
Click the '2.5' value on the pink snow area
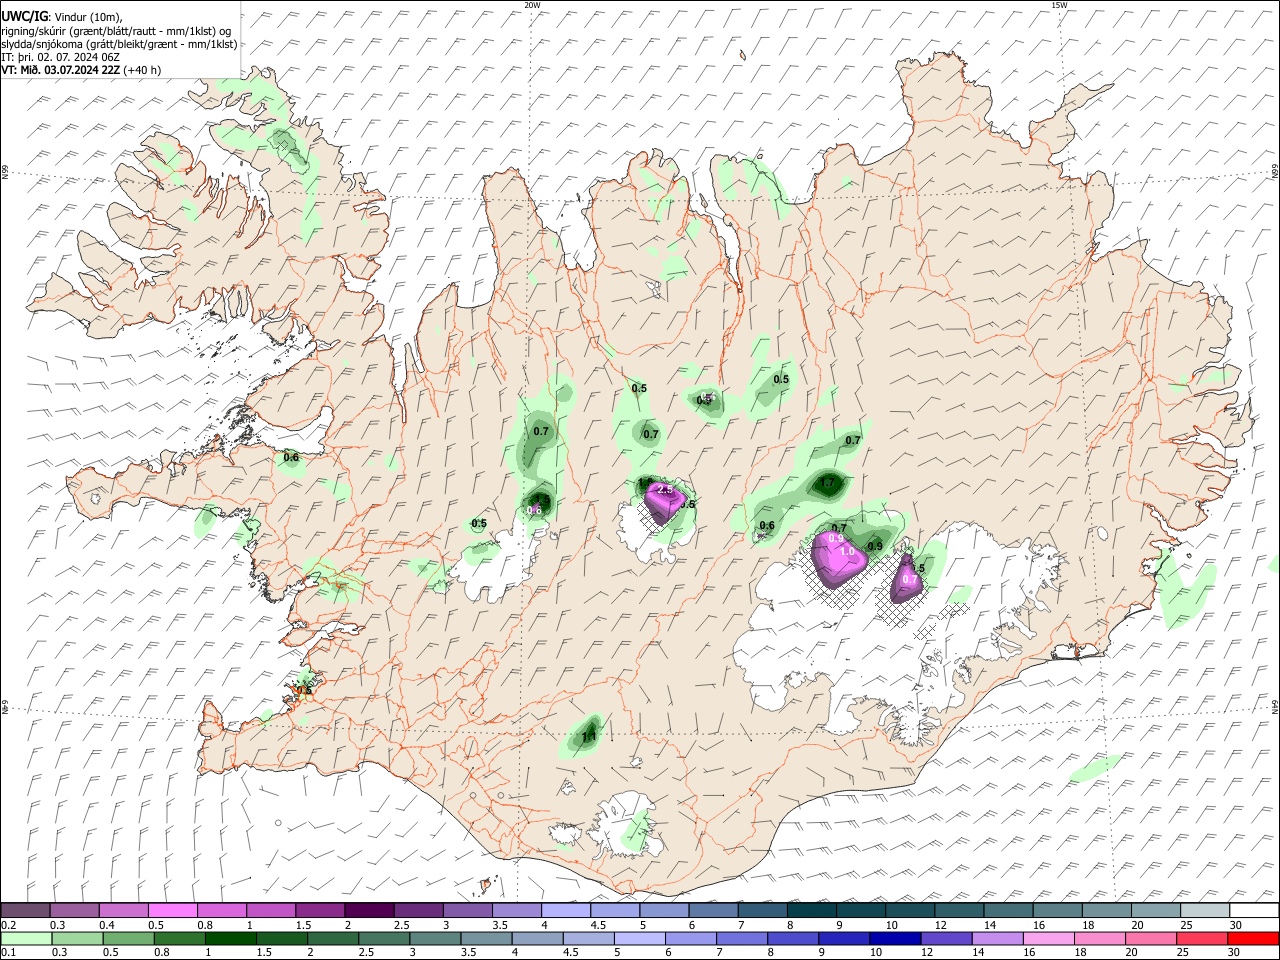(x=664, y=490)
